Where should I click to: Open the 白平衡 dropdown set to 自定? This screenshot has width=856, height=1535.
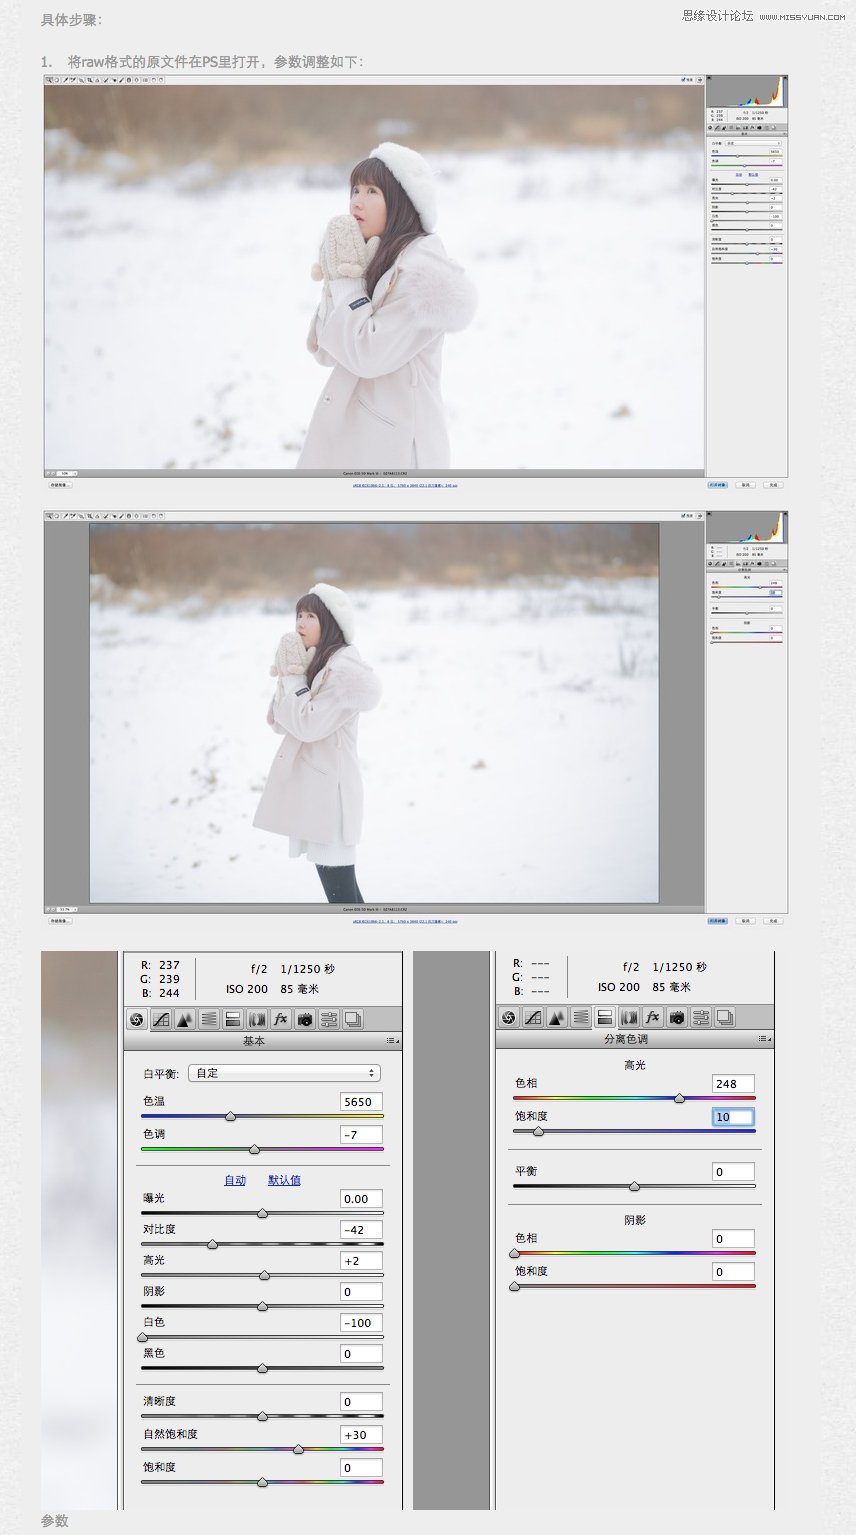pyautogui.click(x=285, y=1073)
